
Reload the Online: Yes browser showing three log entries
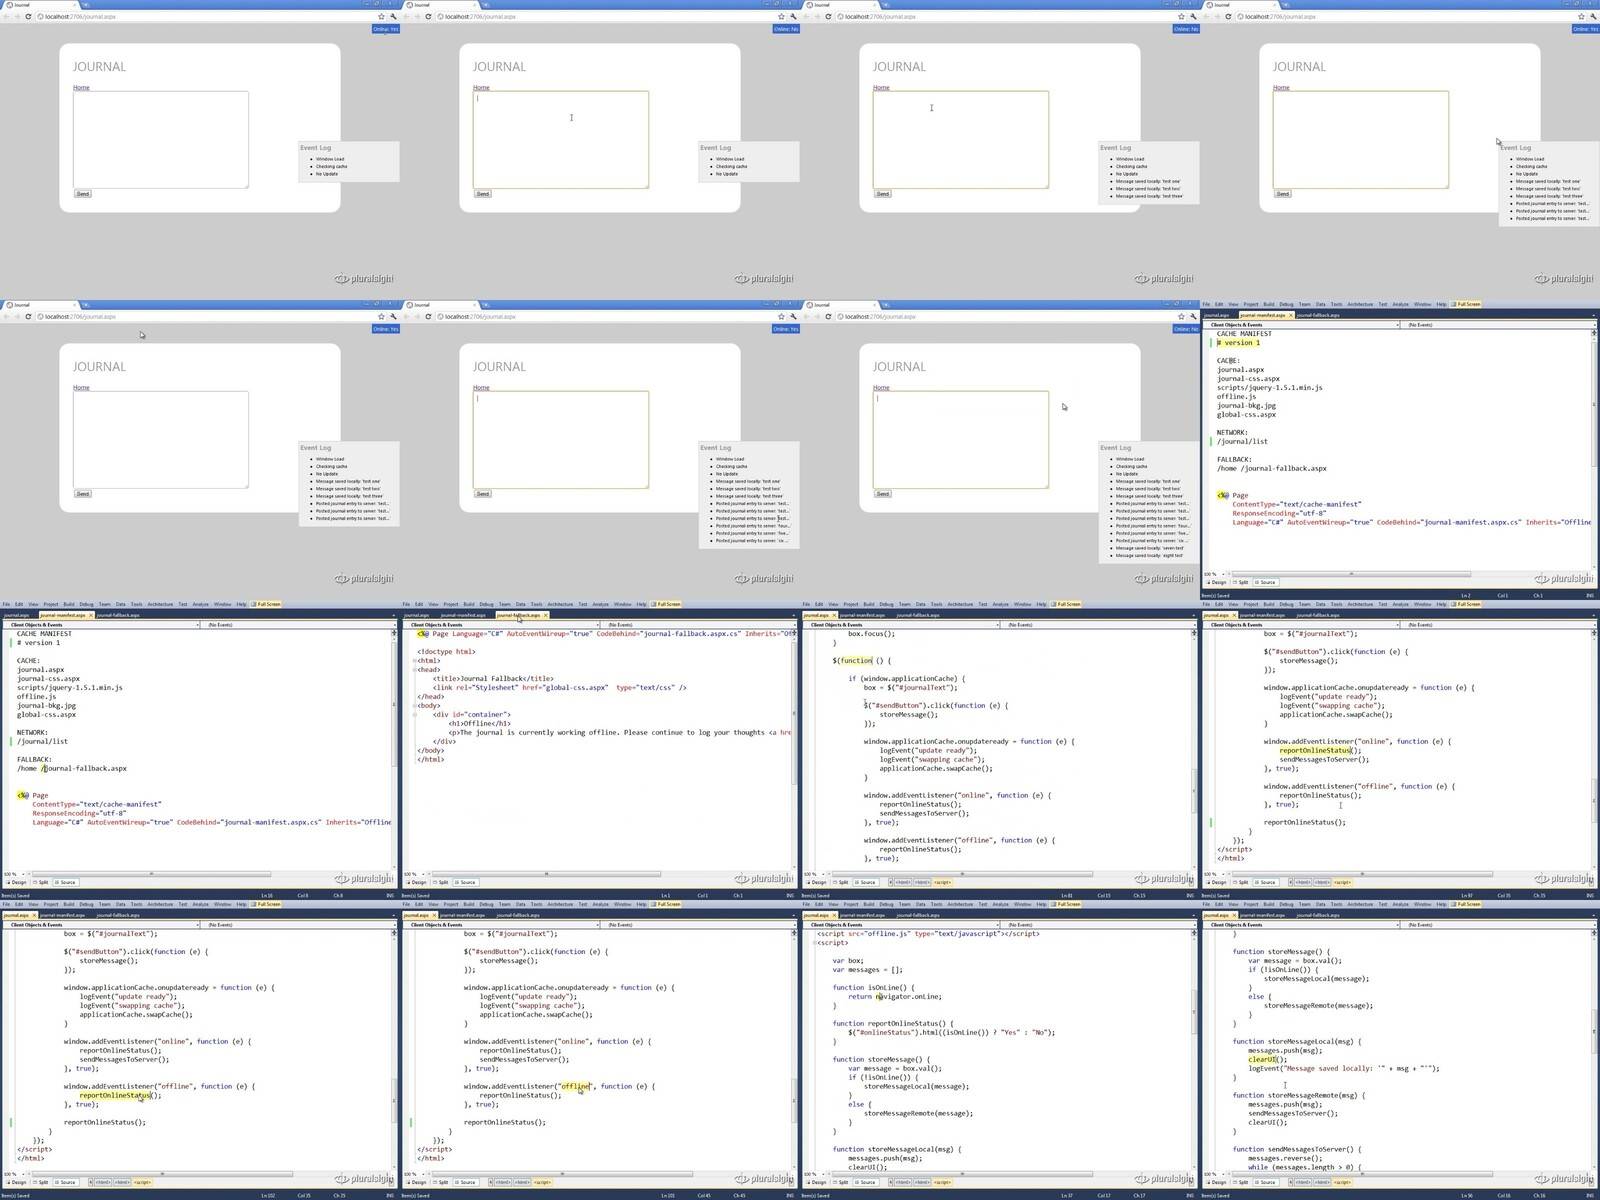click(x=28, y=16)
